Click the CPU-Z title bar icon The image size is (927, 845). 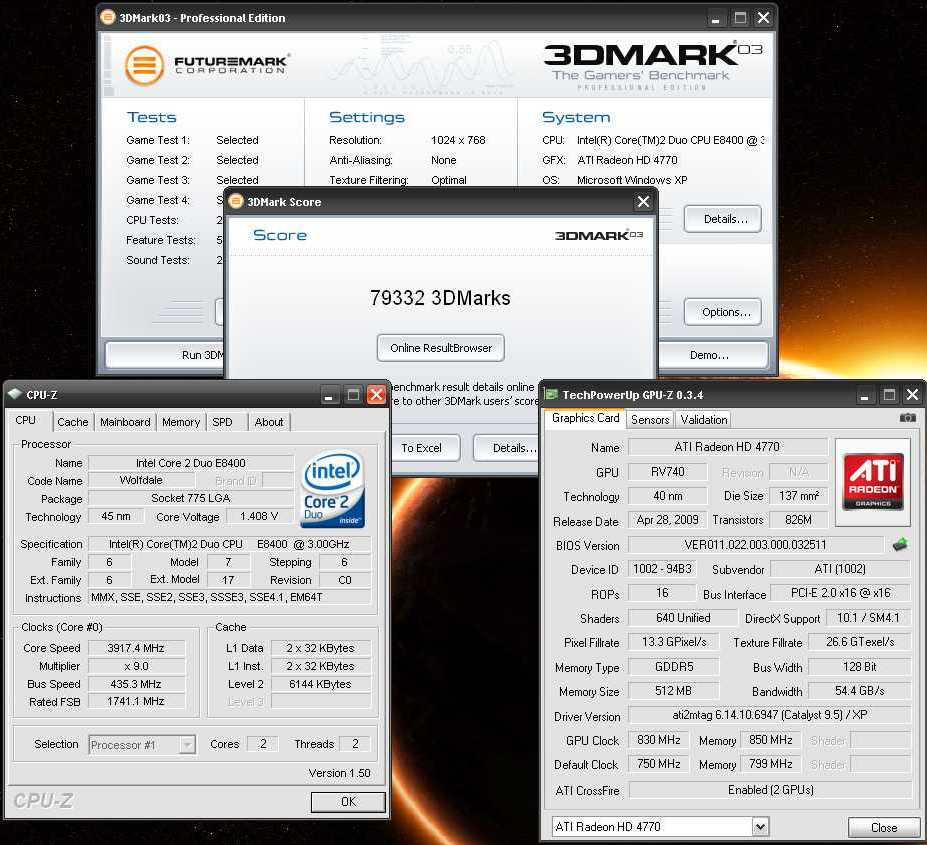(15, 394)
